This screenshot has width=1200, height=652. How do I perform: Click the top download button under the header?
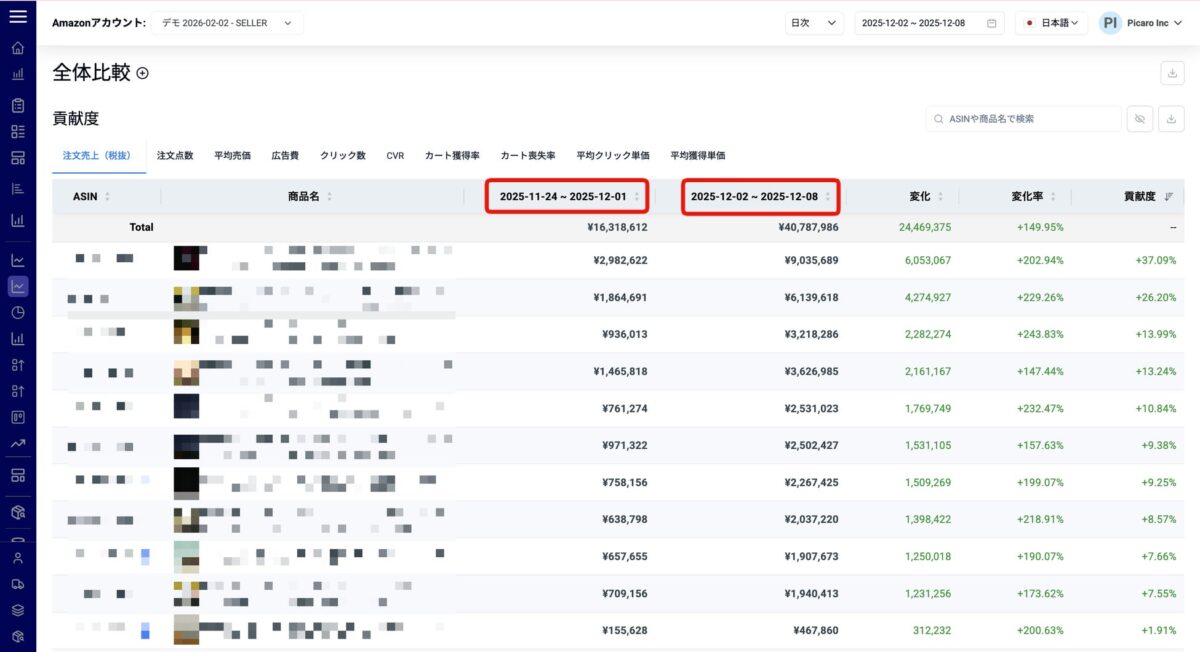[x=1171, y=73]
